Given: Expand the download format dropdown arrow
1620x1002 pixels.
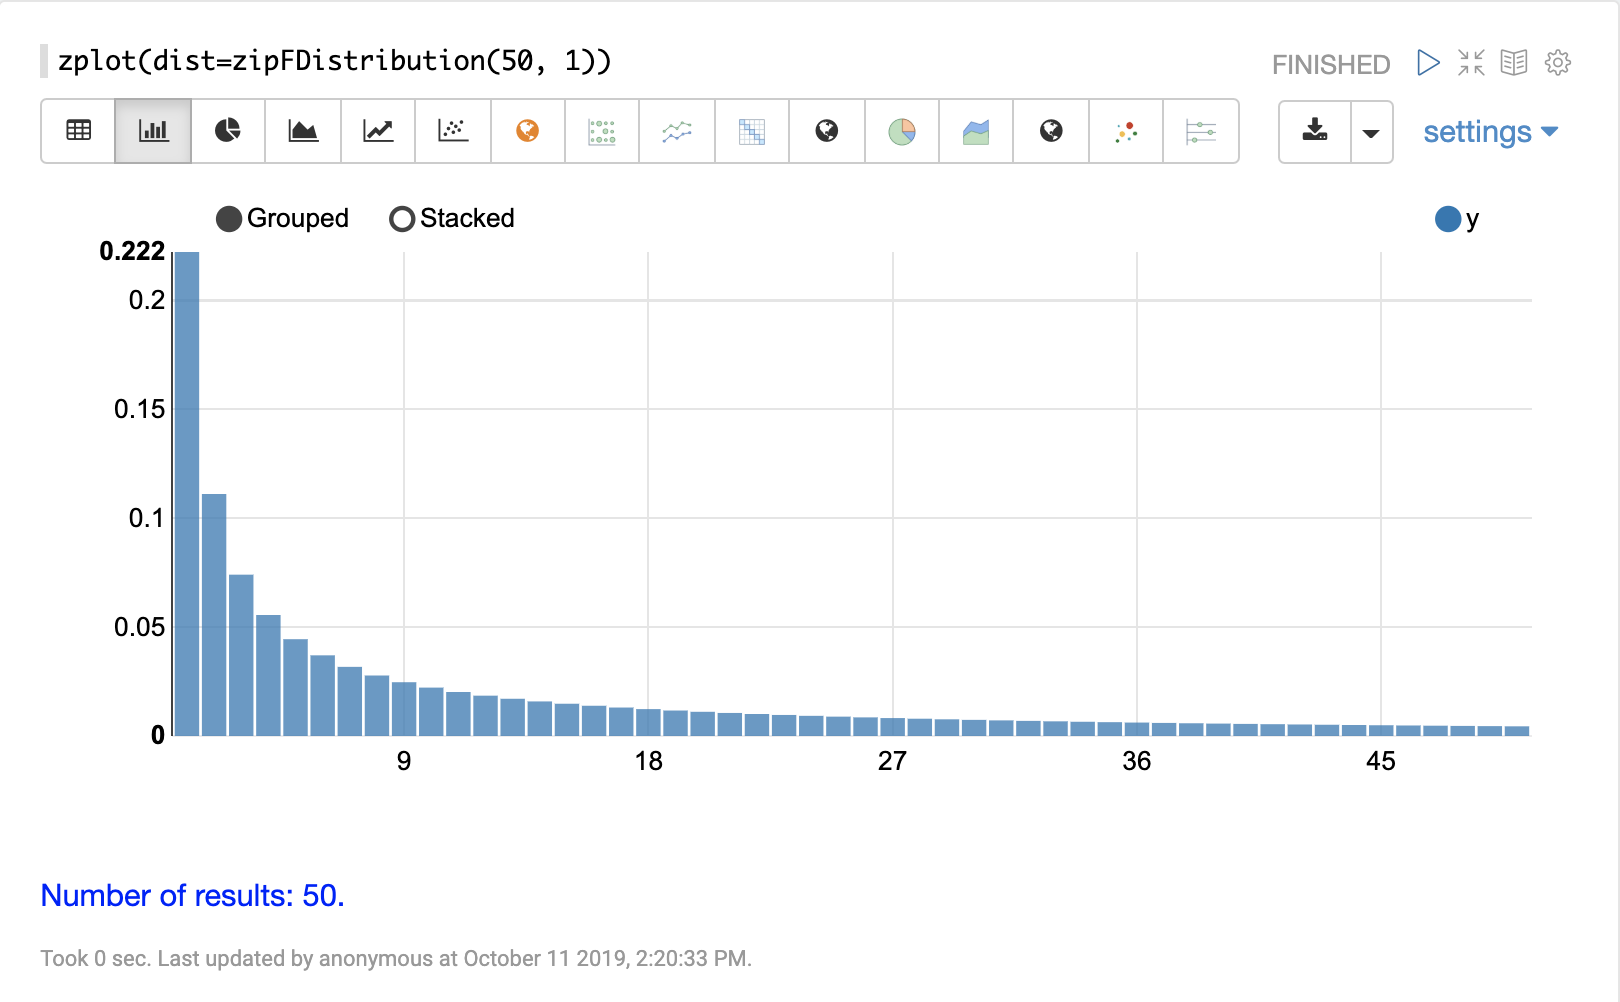Looking at the screenshot, I should pos(1371,132).
